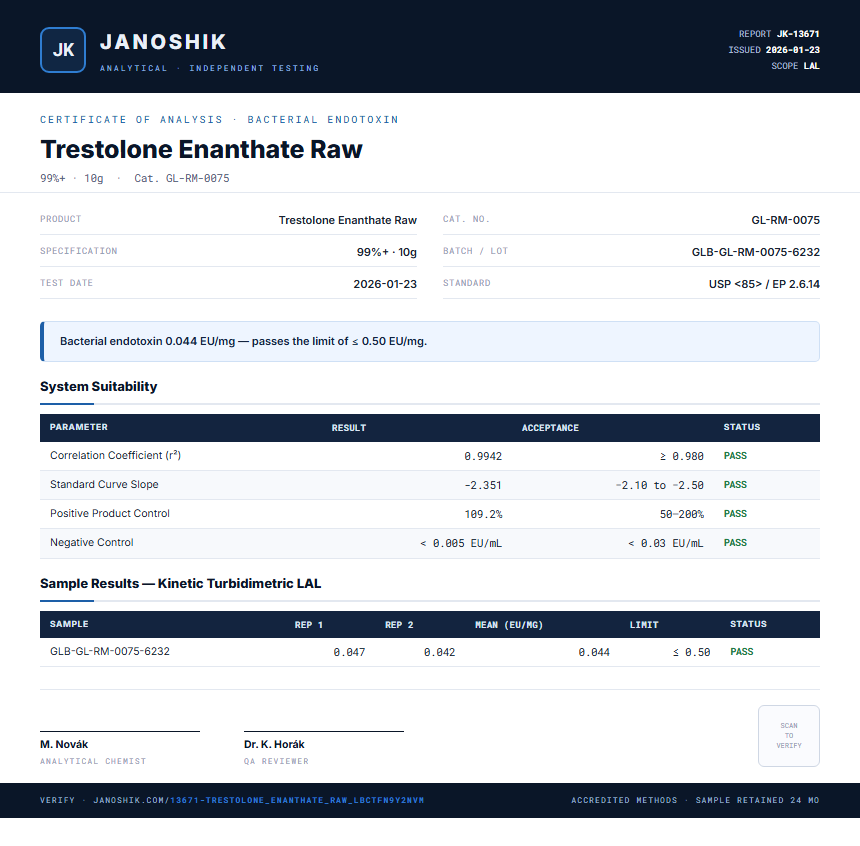Click PASS in the Correlation Coefficient row
This screenshot has height=846, width=860.
[x=735, y=455]
